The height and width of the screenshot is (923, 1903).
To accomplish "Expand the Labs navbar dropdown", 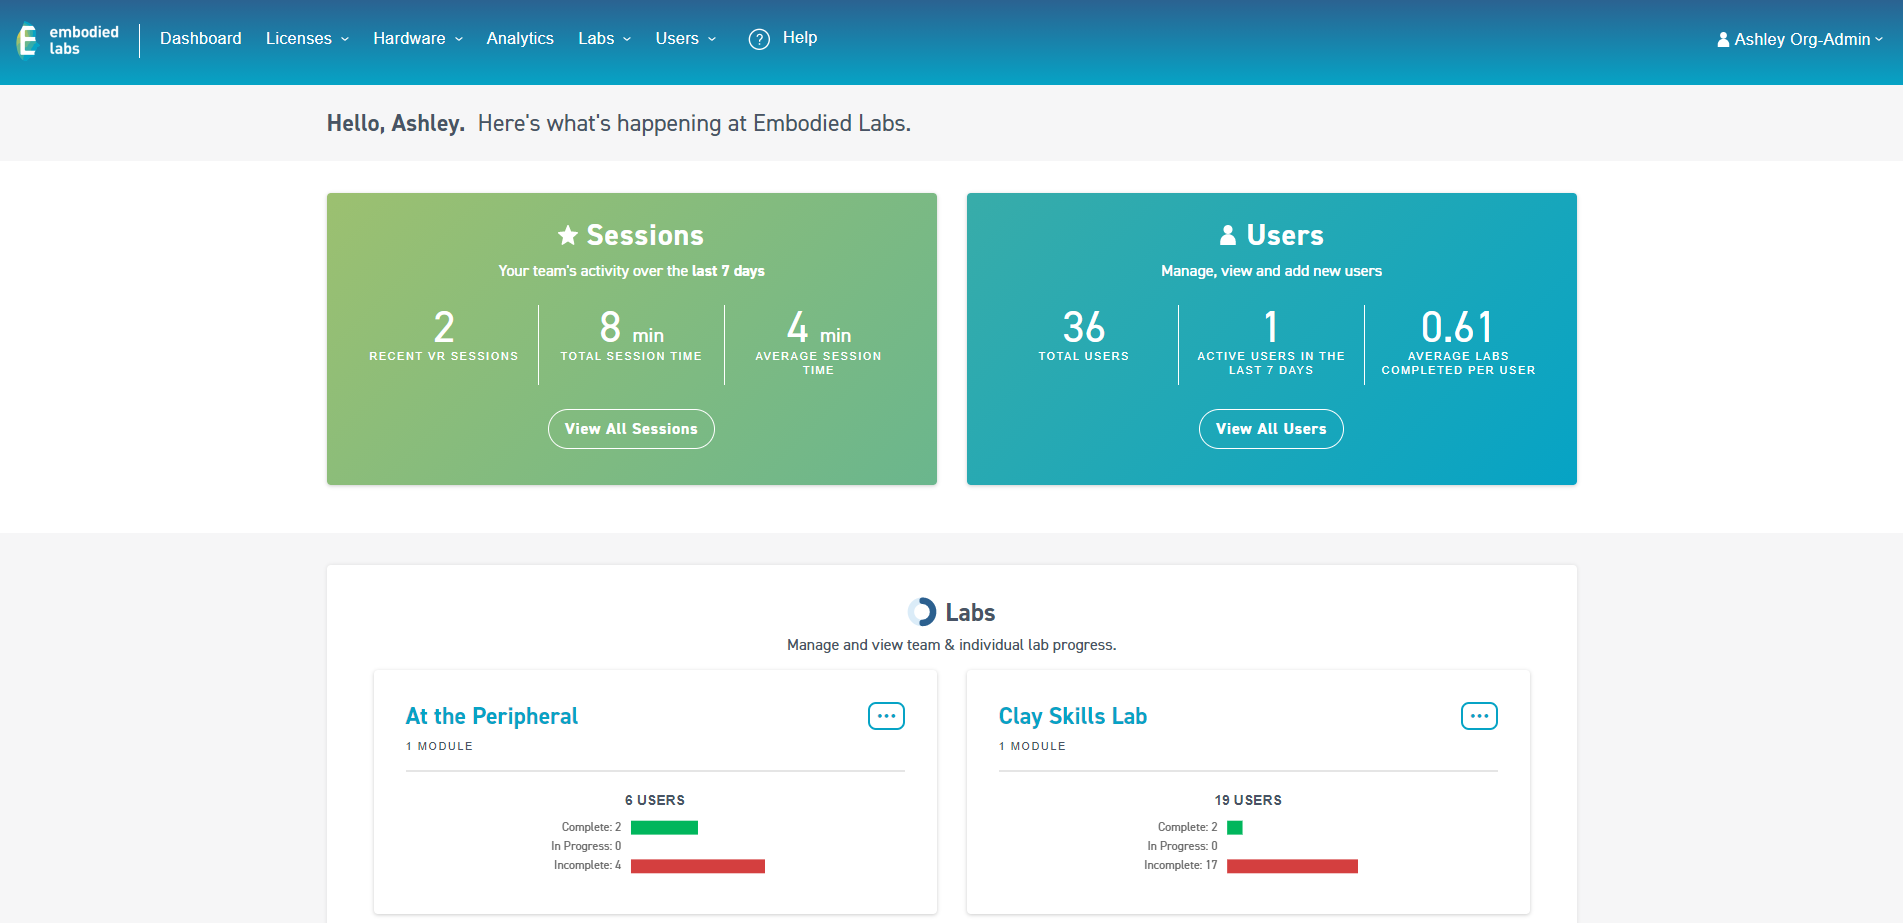I will click(x=604, y=38).
